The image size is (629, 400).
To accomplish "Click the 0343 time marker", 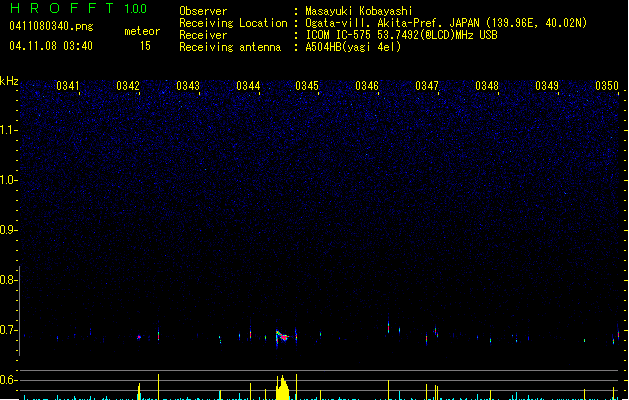I will tap(188, 86).
